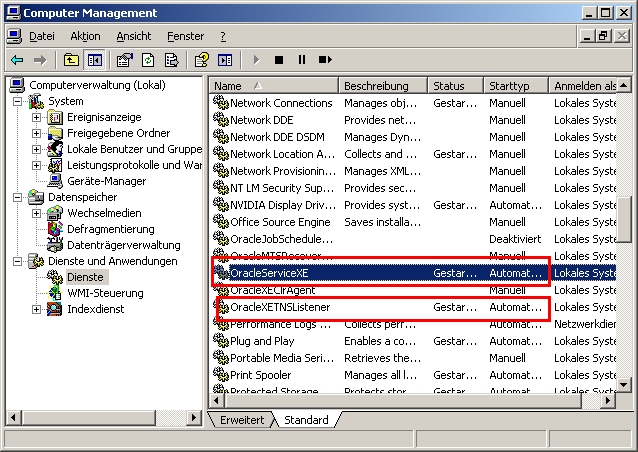Open the Fenster menu
This screenshot has height=452, width=638.
(x=185, y=36)
